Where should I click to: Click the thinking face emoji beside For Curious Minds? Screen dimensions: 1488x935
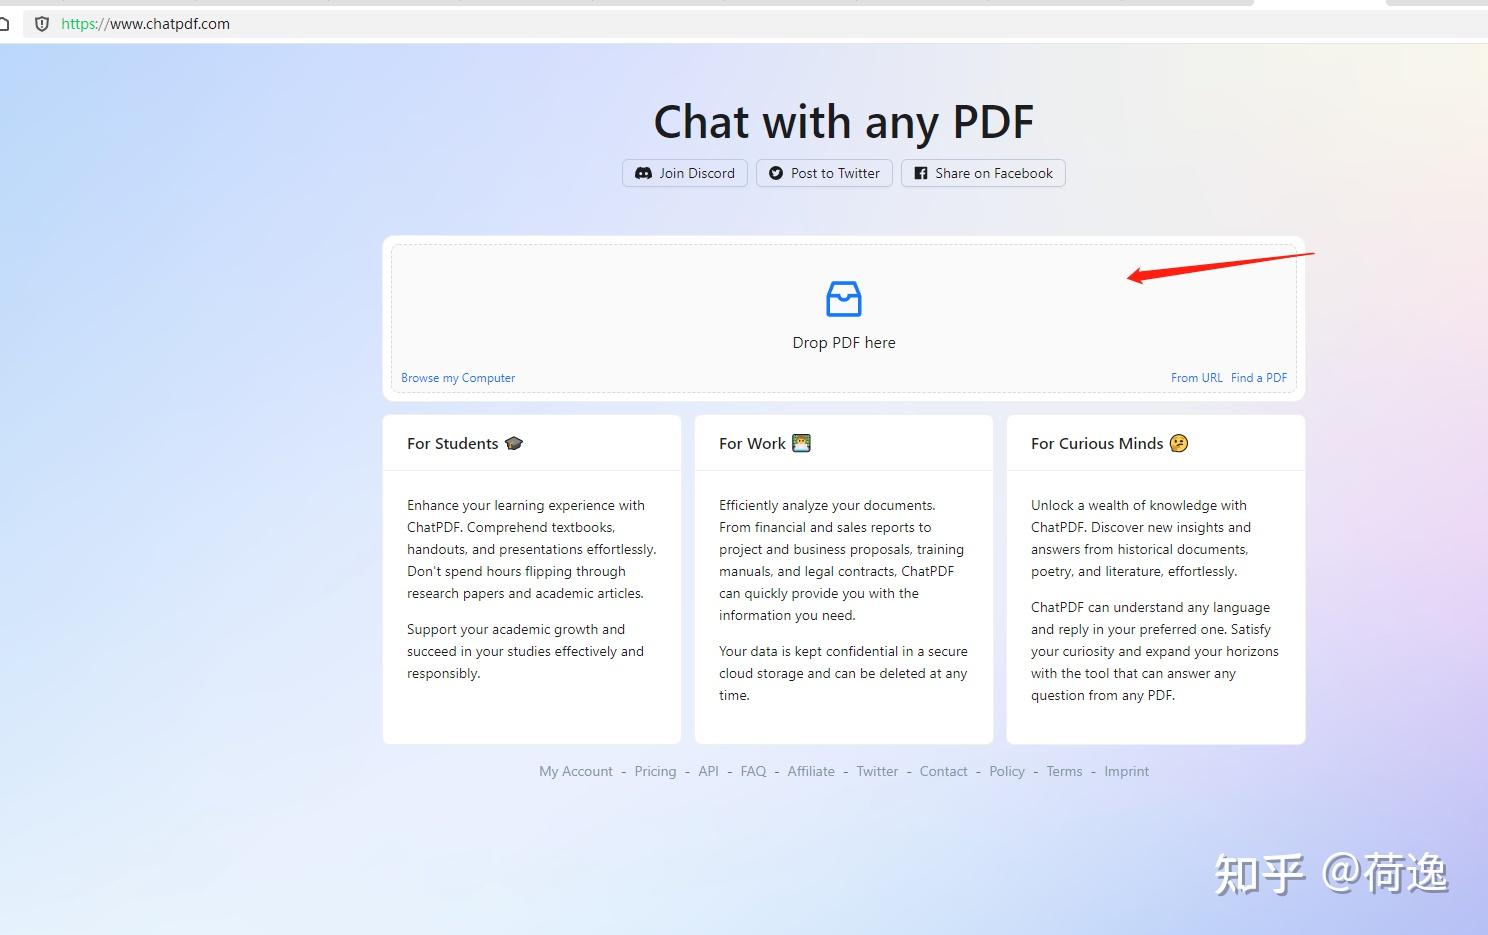tap(1179, 443)
